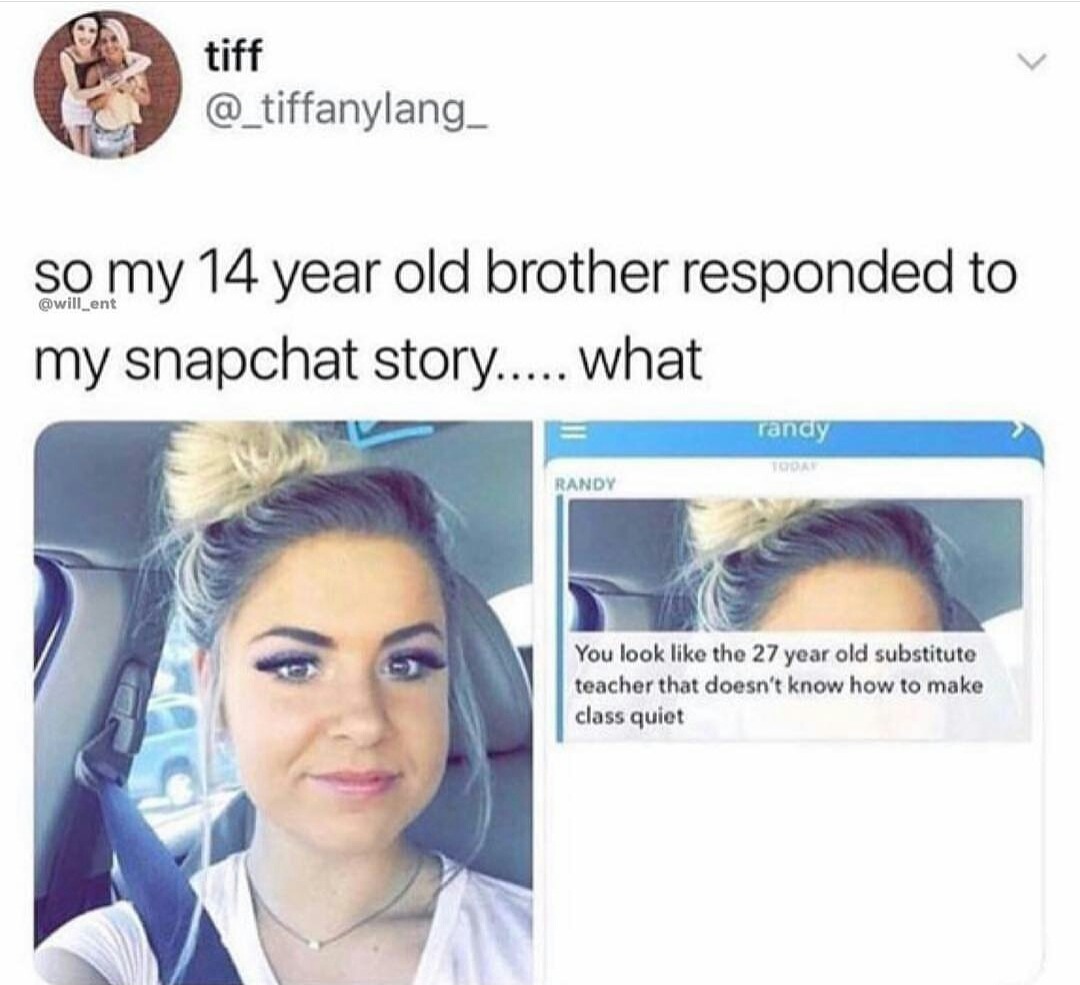
Task: Click the RANDY sender label
Action: click(585, 483)
